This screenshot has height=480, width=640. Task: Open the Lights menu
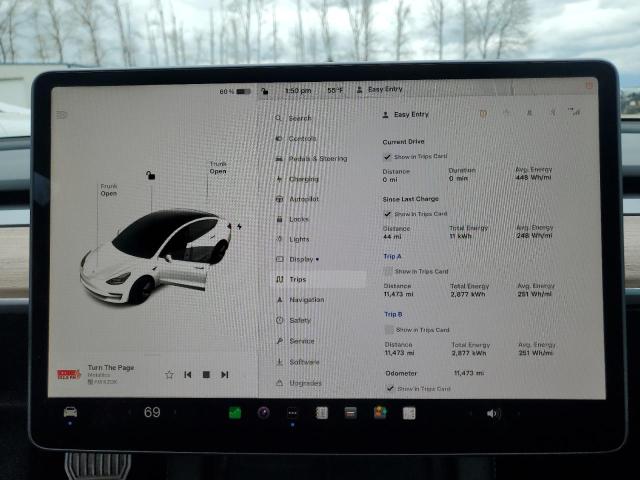click(x=293, y=239)
